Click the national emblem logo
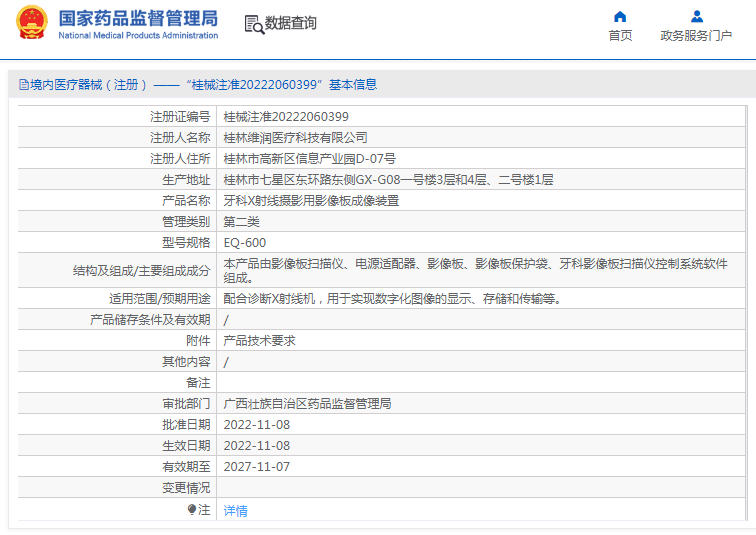 (x=32, y=22)
